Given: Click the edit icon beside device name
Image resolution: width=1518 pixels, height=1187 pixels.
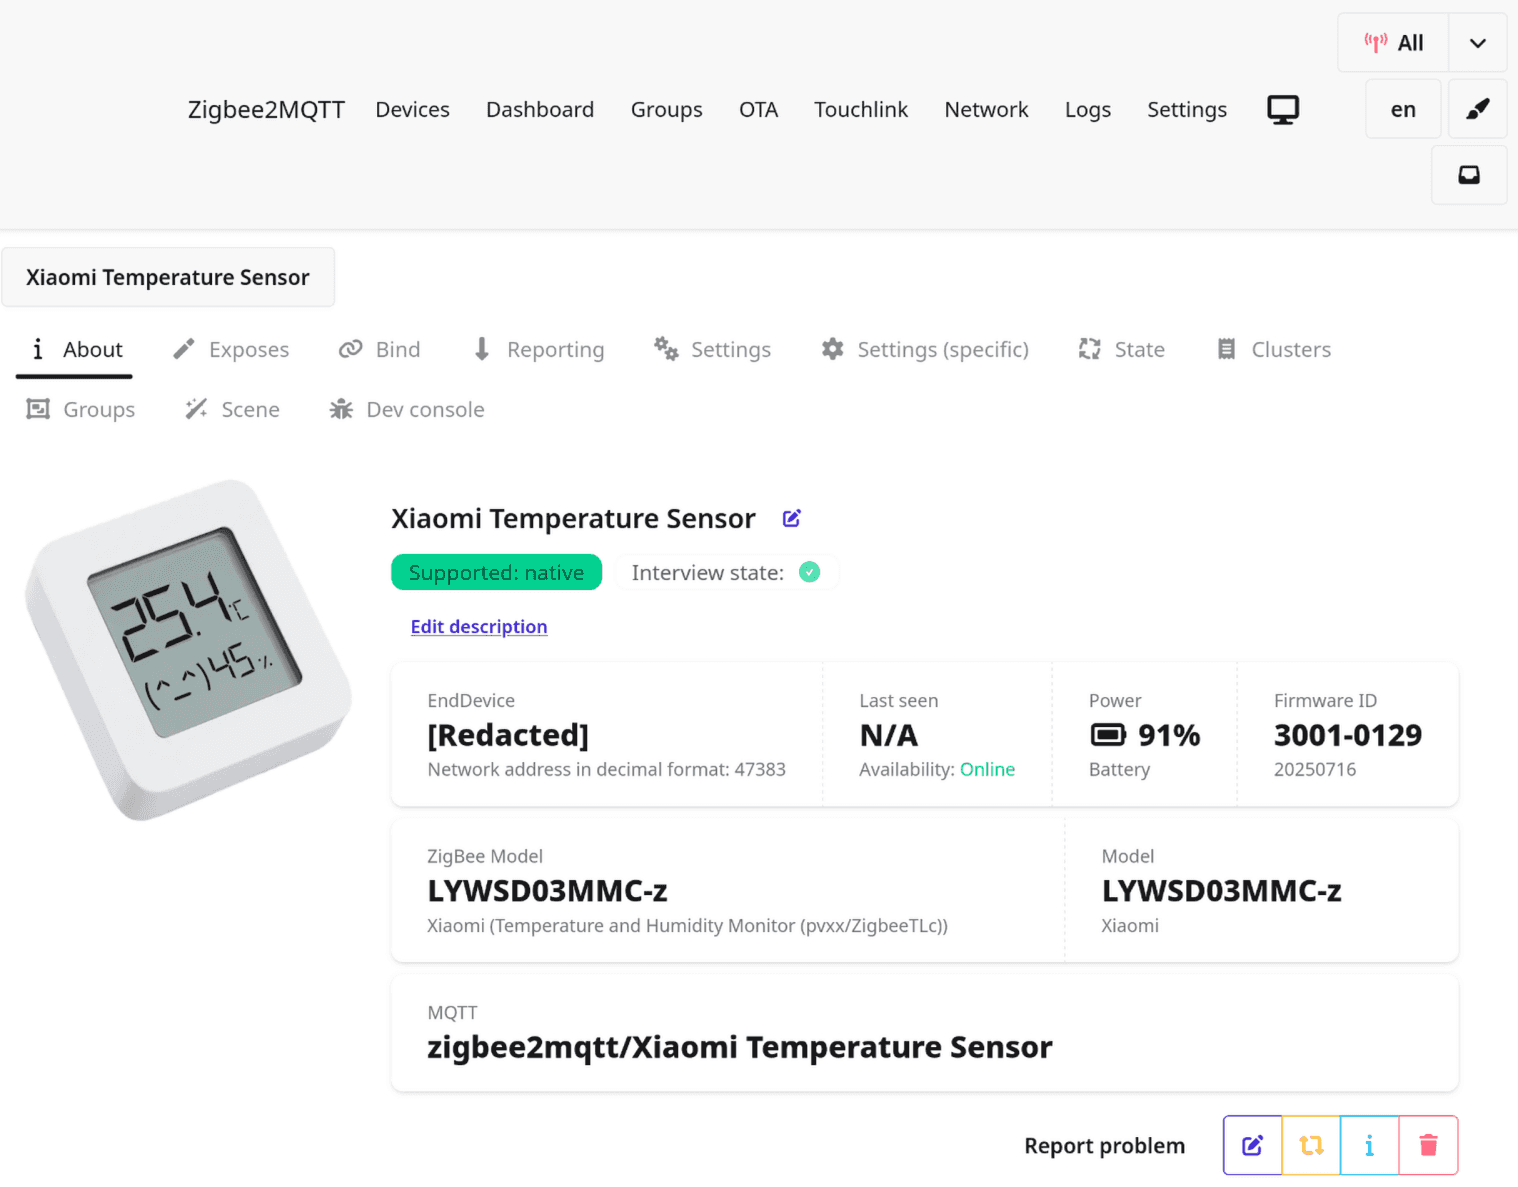Looking at the screenshot, I should click(791, 518).
